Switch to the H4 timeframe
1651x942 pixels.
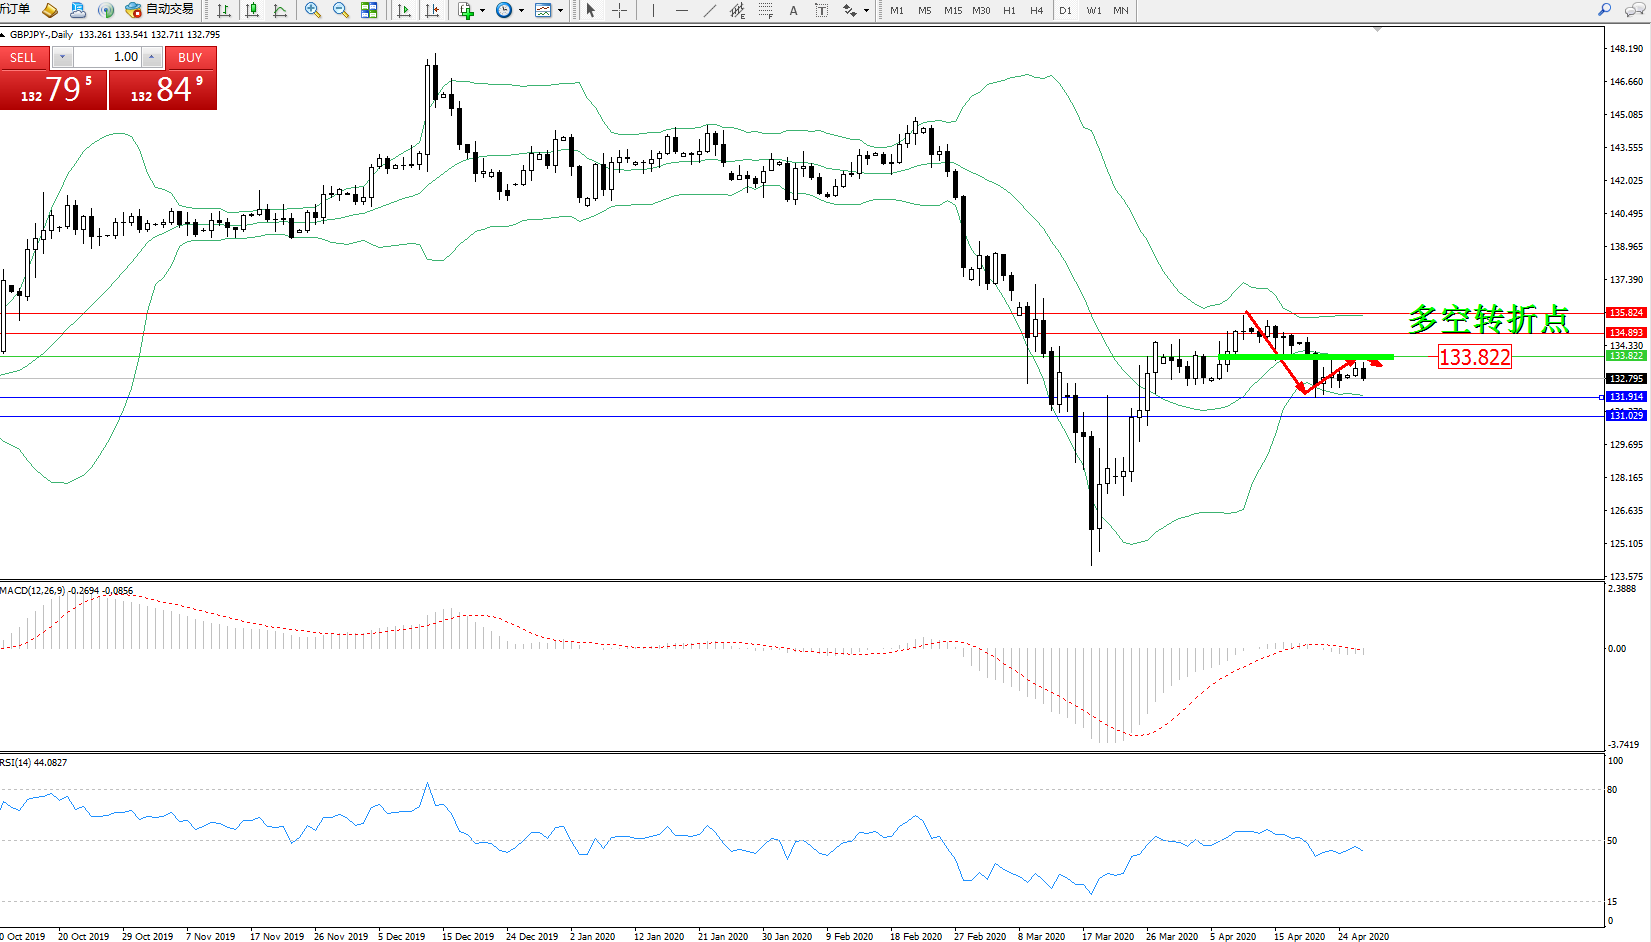coord(1036,10)
